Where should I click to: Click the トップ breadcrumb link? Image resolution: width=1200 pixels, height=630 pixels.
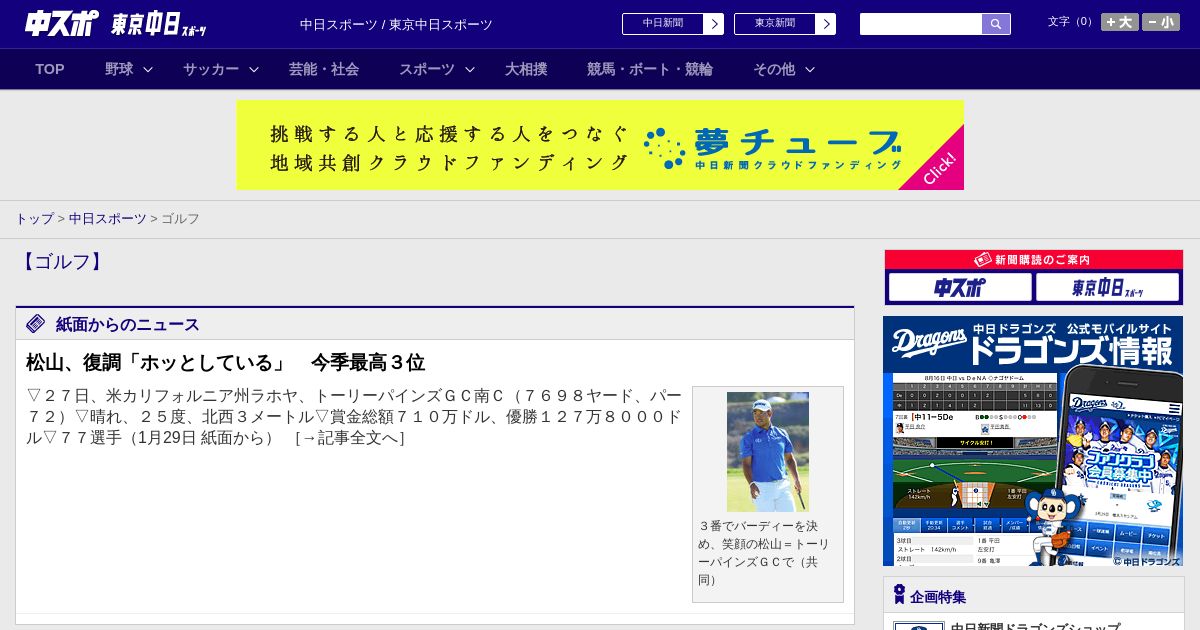pos(34,219)
